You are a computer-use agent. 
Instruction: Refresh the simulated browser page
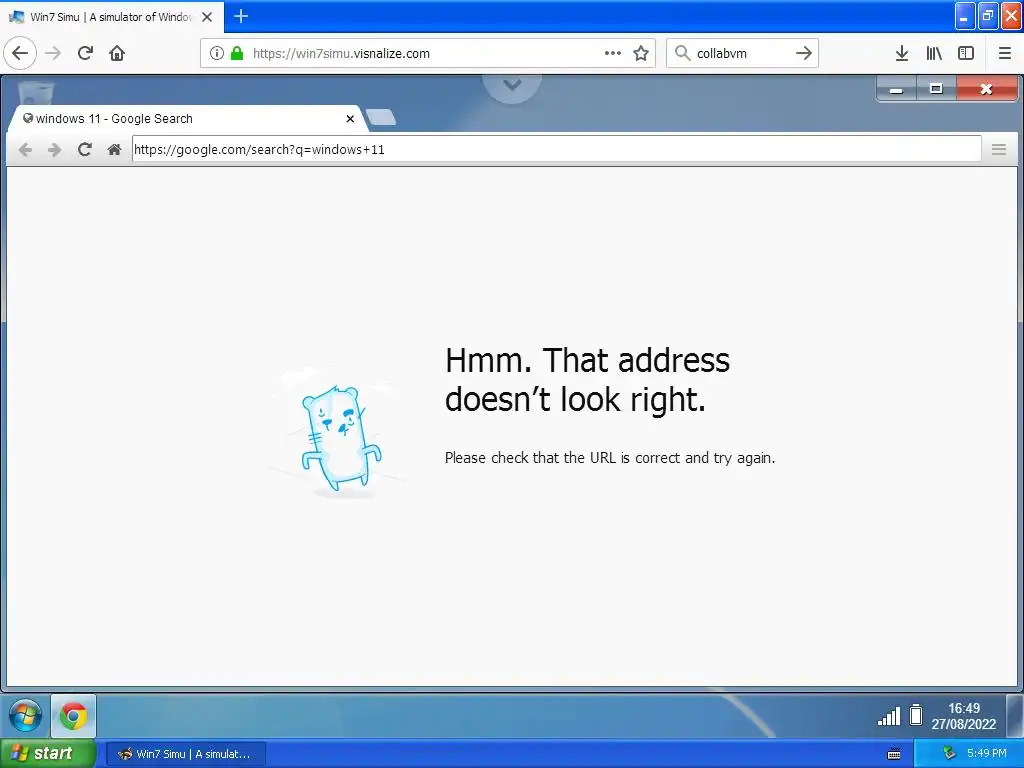84,150
